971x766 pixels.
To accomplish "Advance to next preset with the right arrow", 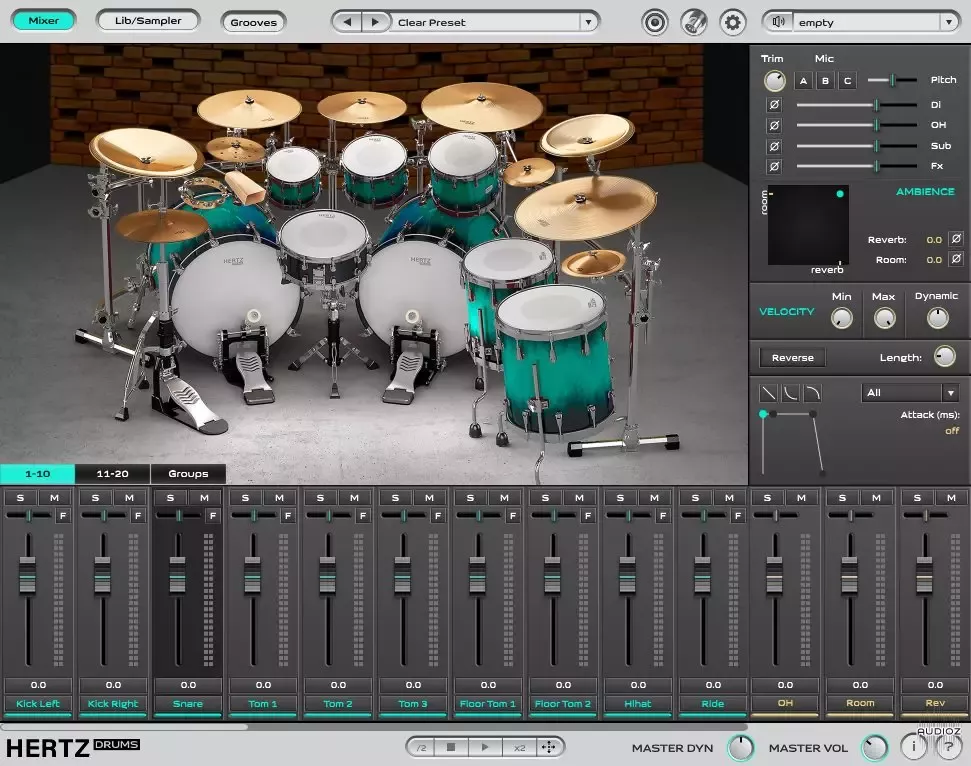I will pos(376,21).
